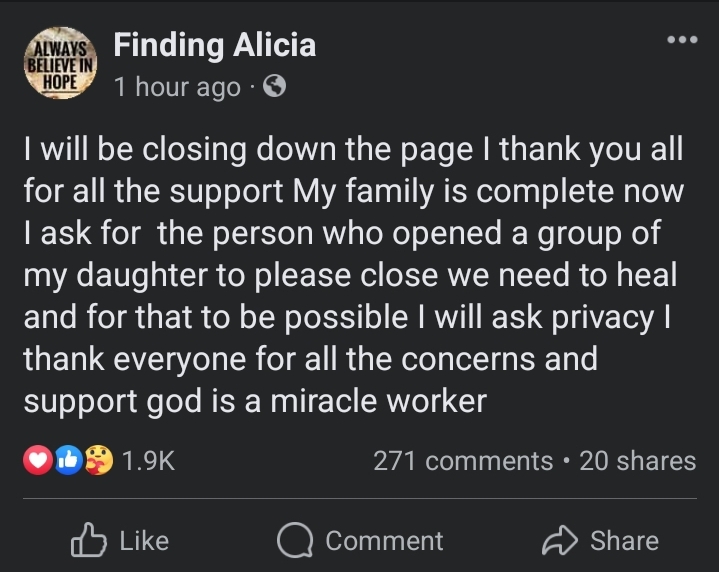Viewport: 719px width, 572px height.
Task: Select the Comment label text
Action: click(x=384, y=541)
